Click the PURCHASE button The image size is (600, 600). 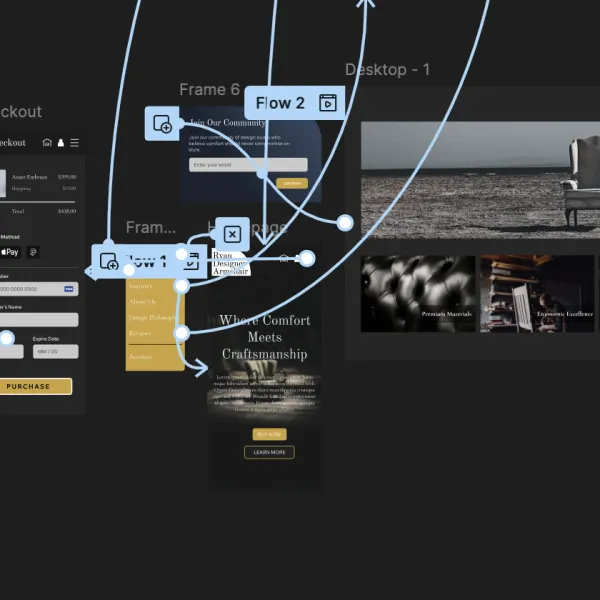pyautogui.click(x=36, y=386)
